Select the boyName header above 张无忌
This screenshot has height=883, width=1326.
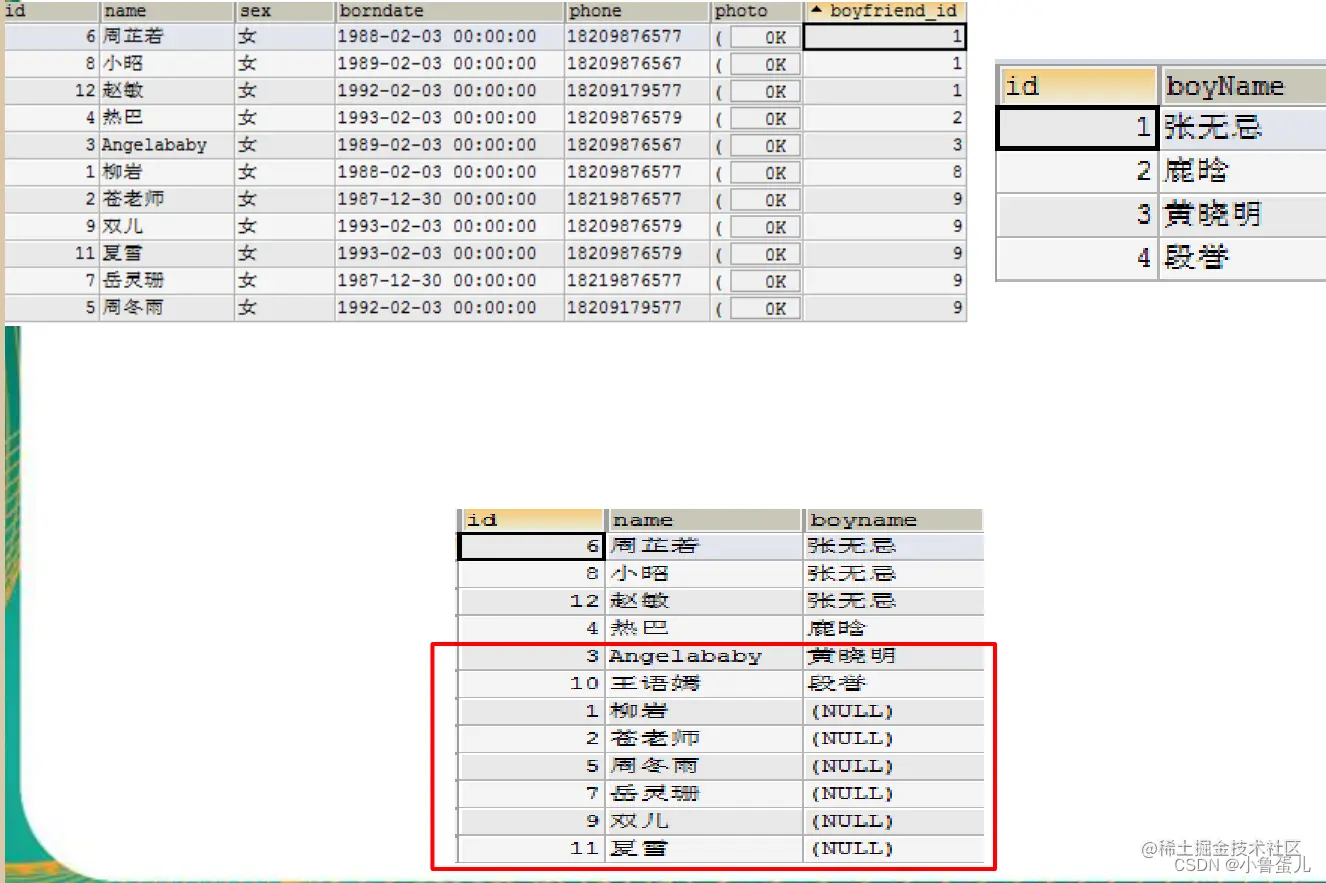(x=1242, y=85)
